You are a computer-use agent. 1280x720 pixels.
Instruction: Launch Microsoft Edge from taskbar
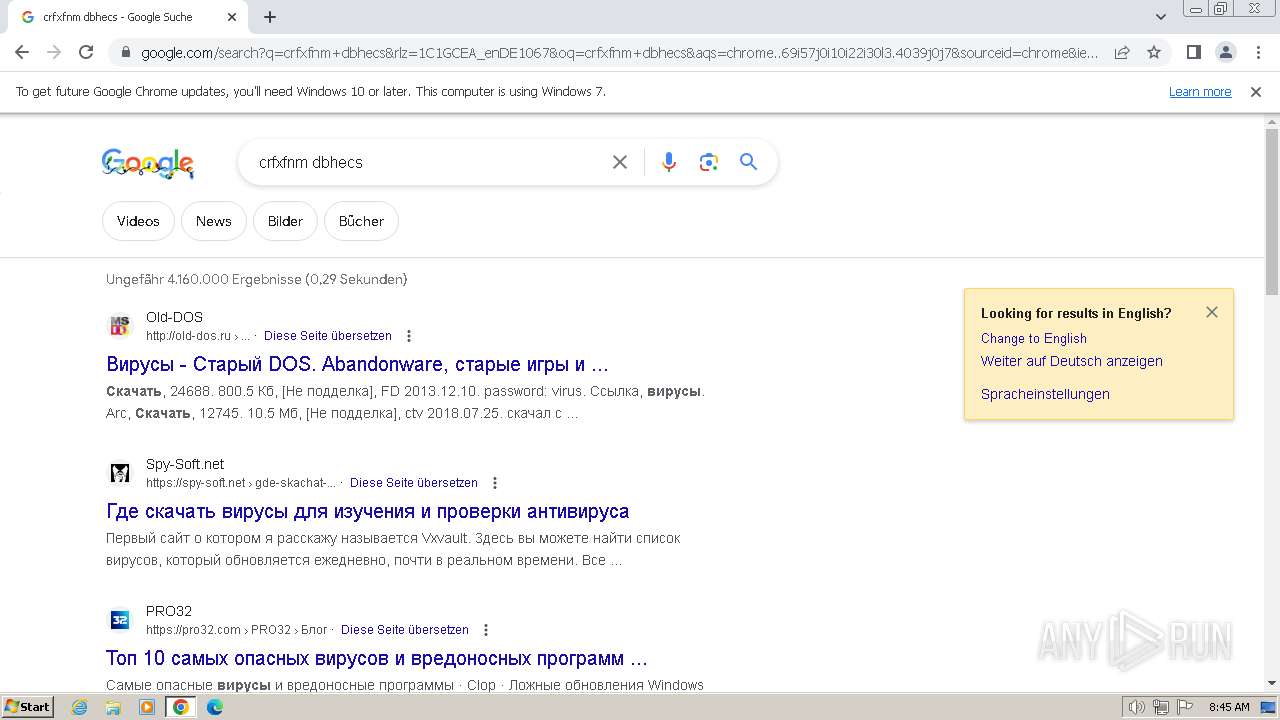pyautogui.click(x=215, y=707)
